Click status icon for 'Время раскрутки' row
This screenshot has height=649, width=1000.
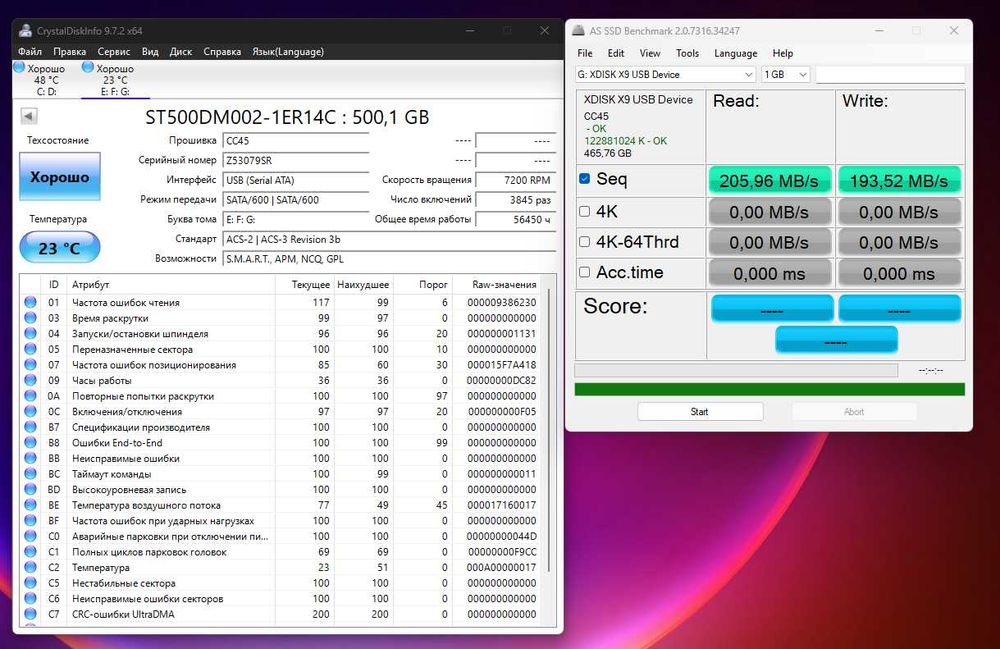[x=31, y=317]
